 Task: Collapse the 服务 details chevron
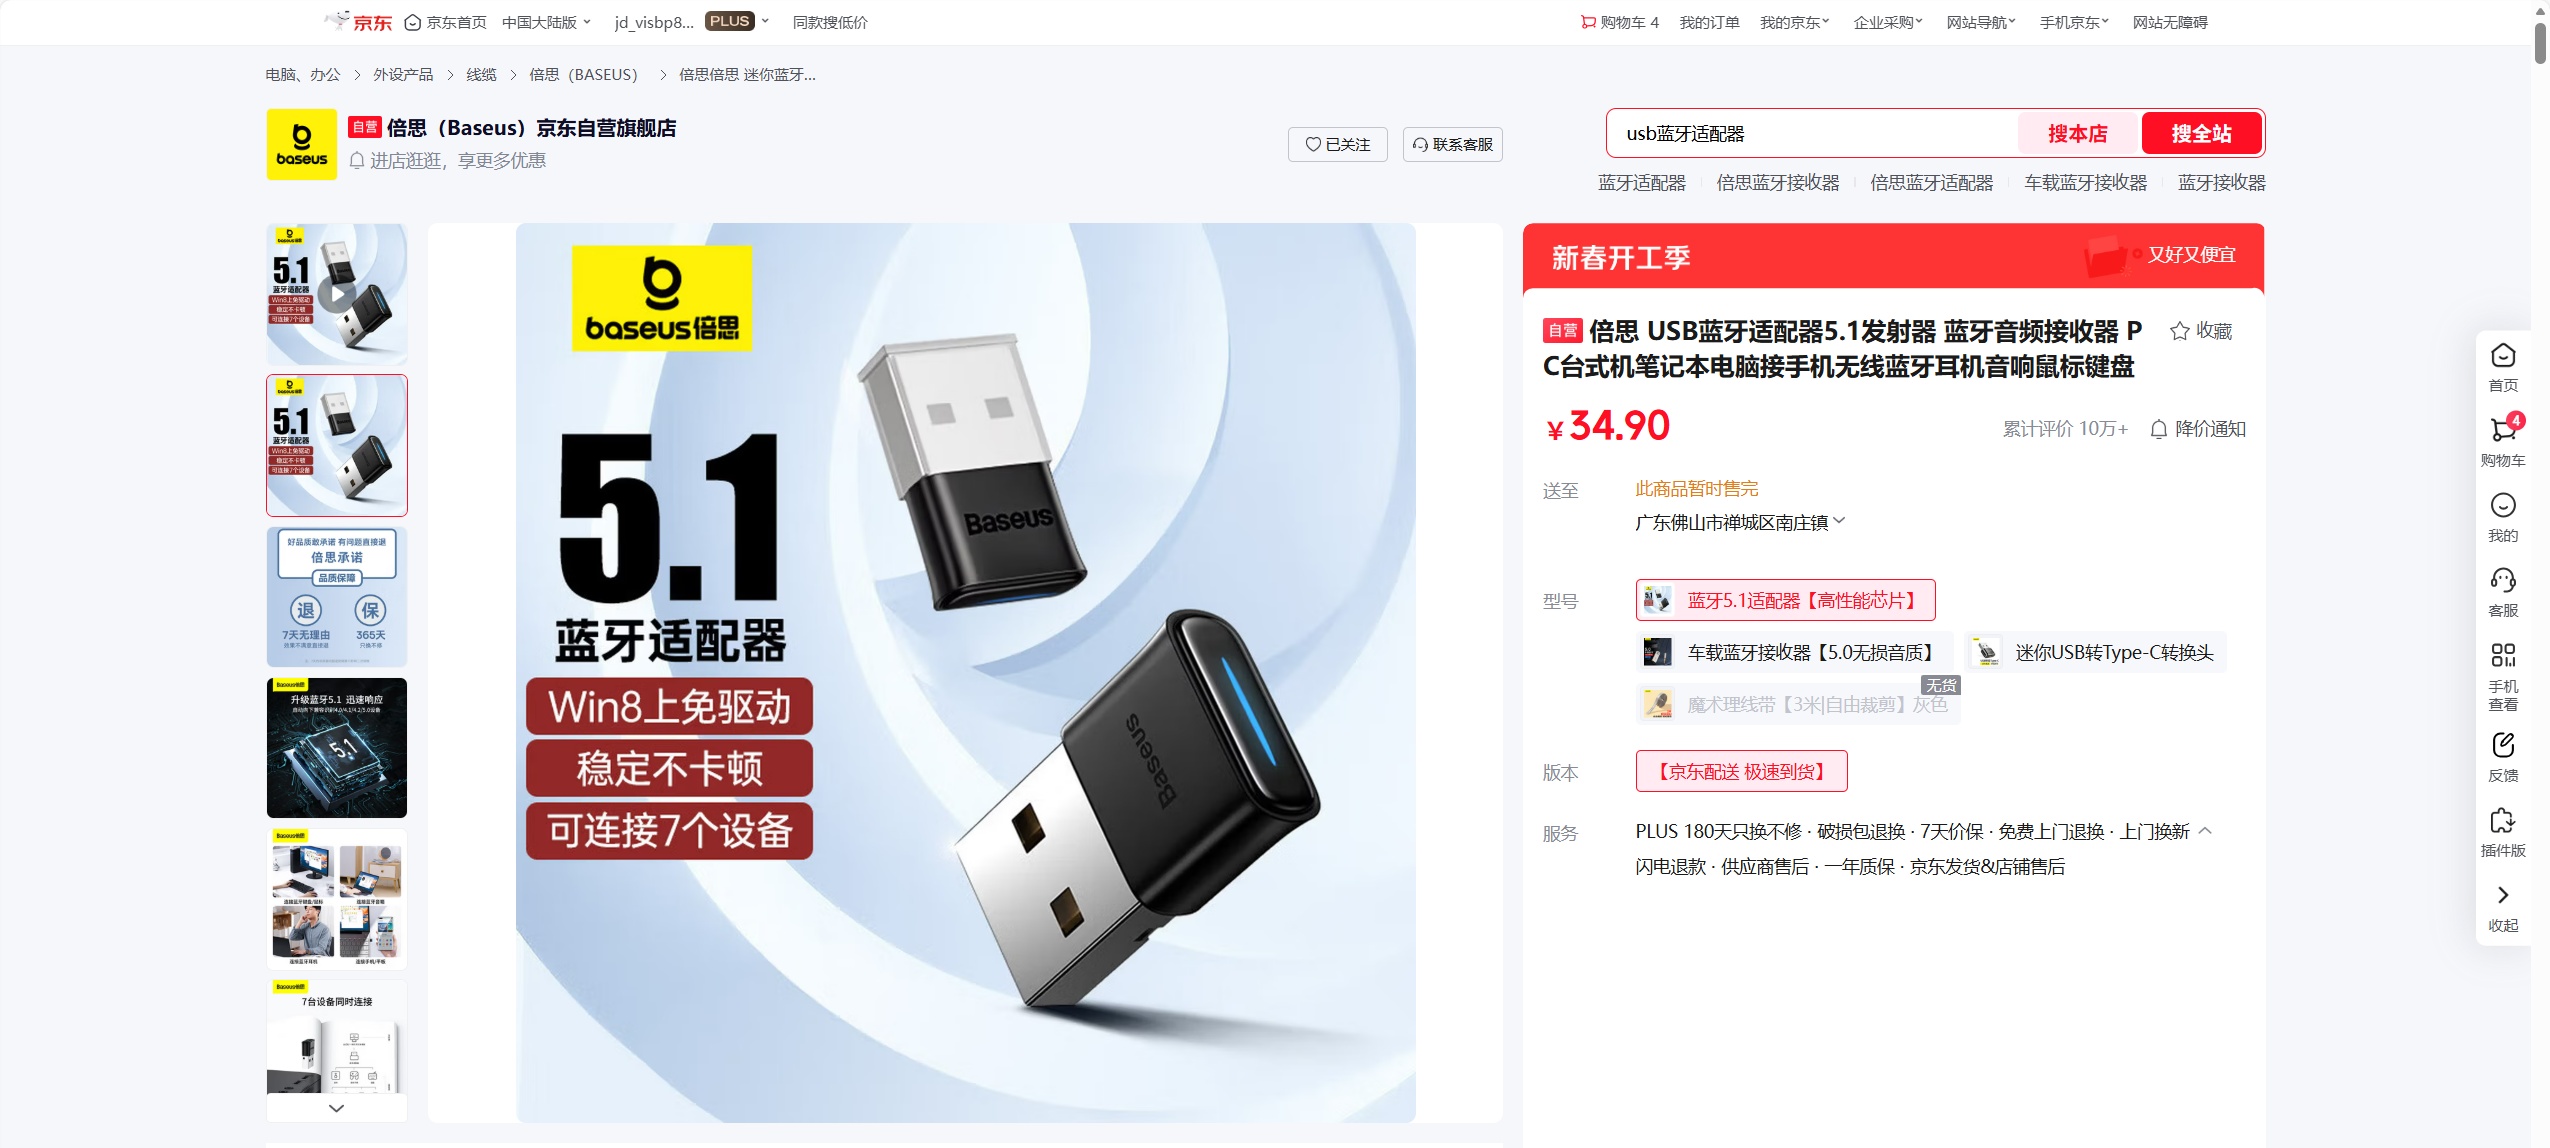2205,830
